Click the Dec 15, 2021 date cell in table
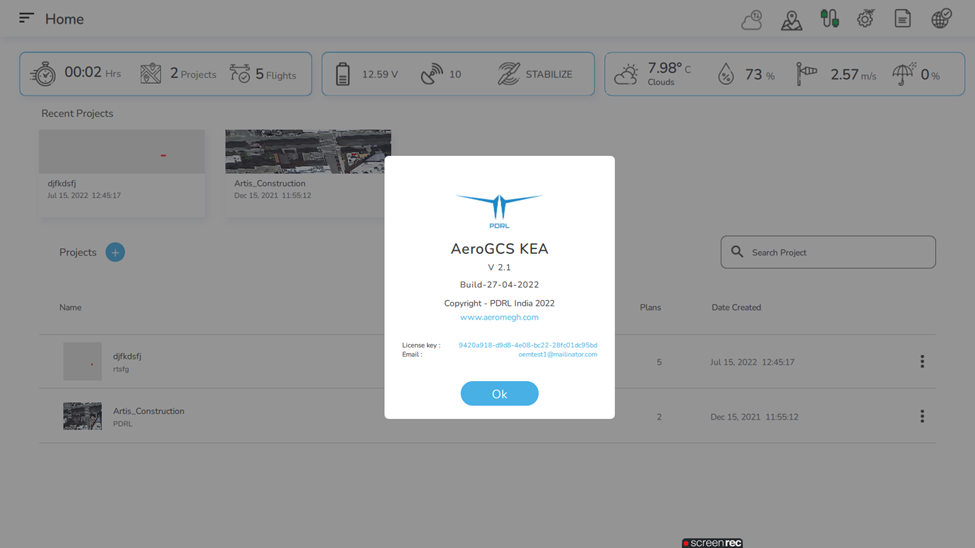 pyautogui.click(x=754, y=417)
